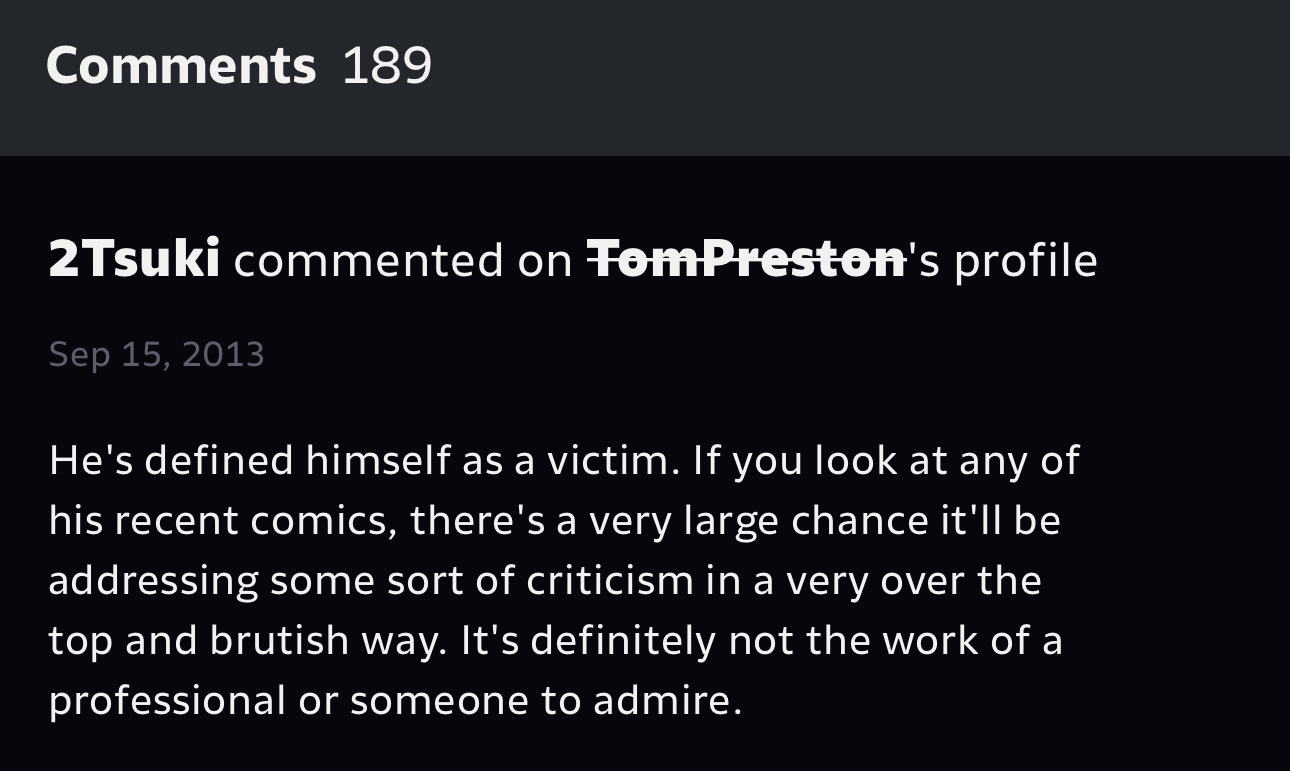Click the Comments section heading

181,66
